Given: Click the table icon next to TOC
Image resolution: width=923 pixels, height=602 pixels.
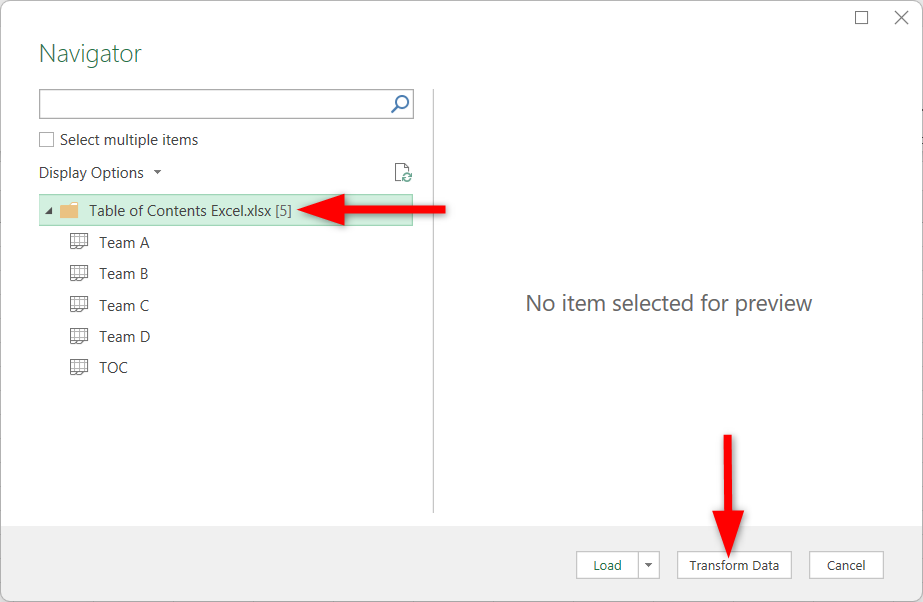Looking at the screenshot, I should pos(78,366).
